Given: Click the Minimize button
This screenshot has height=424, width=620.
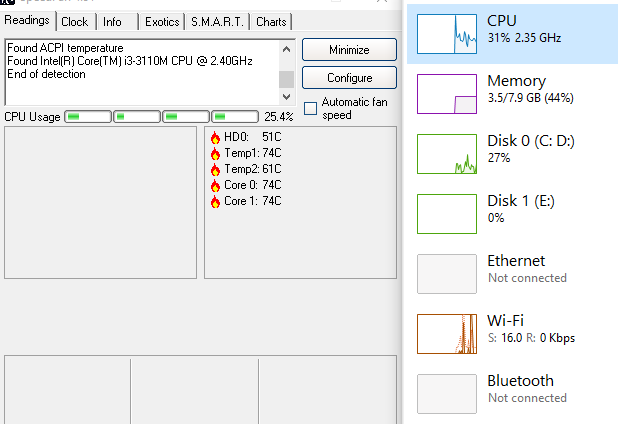Looking at the screenshot, I should coord(350,50).
